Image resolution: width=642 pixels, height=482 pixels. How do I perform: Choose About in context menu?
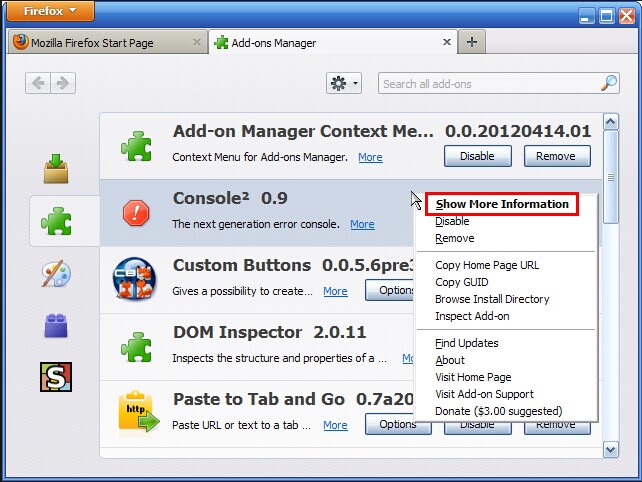(450, 360)
